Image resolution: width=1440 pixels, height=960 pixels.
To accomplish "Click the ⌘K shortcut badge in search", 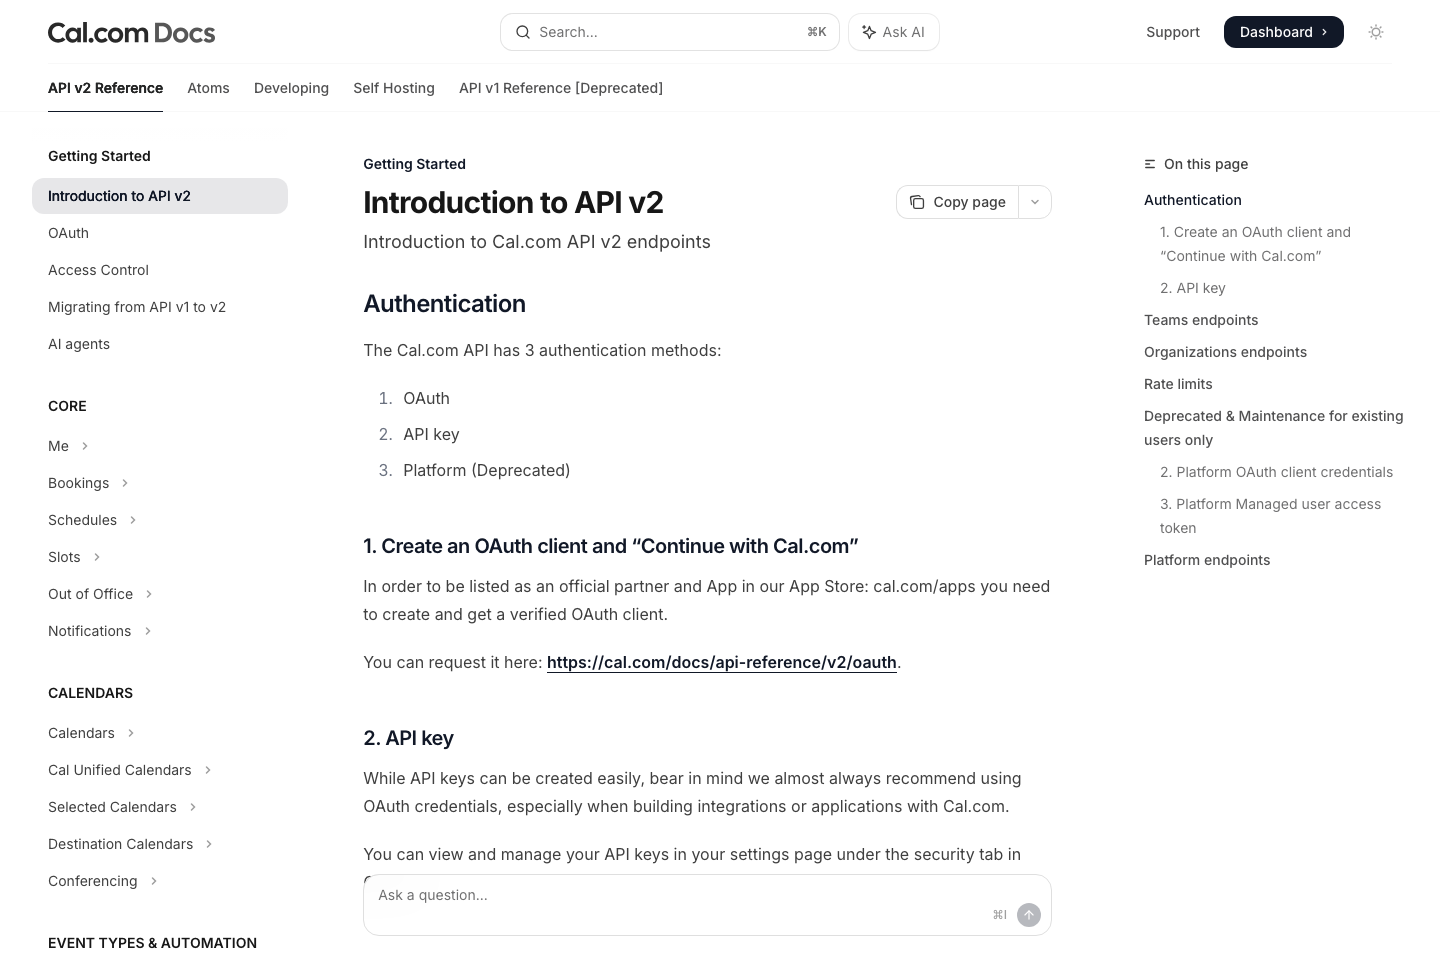I will 816,31.
